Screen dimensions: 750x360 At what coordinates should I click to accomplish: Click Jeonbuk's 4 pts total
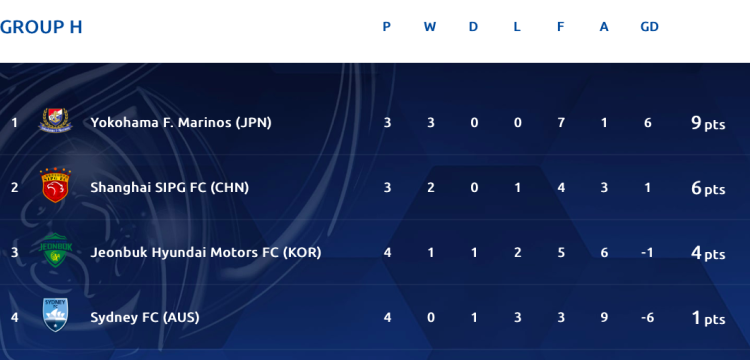(x=708, y=253)
